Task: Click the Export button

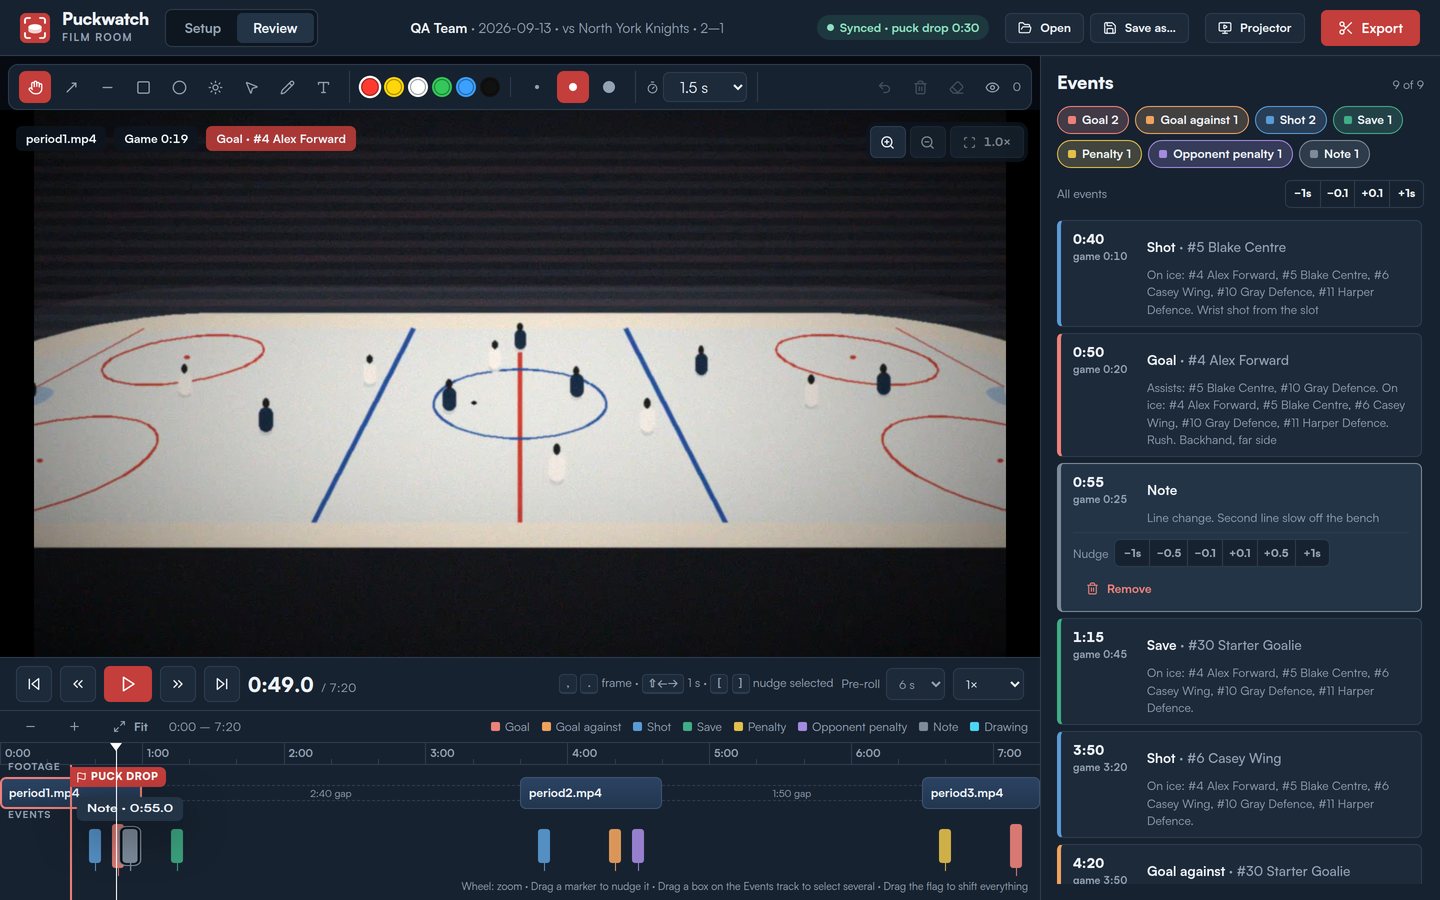Action: (x=1370, y=28)
